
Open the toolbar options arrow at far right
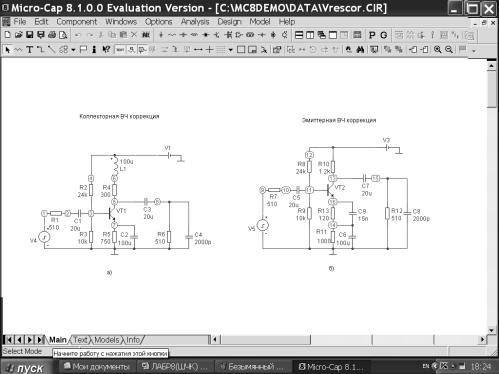pos(474,51)
